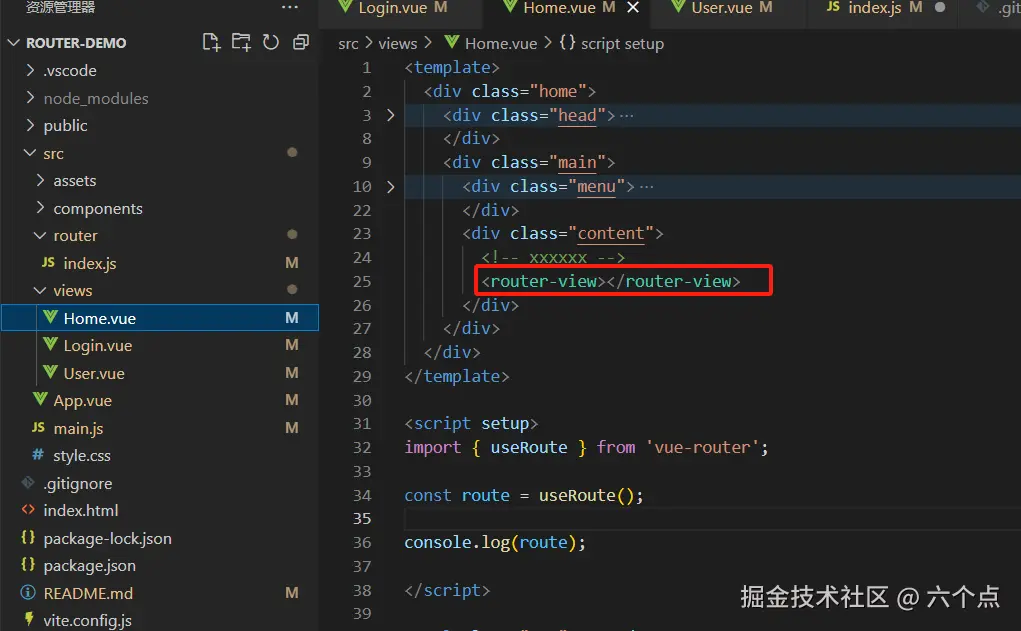Click Home.vue in the breadcrumb path
Screen dimensions: 1021x631
coord(501,44)
